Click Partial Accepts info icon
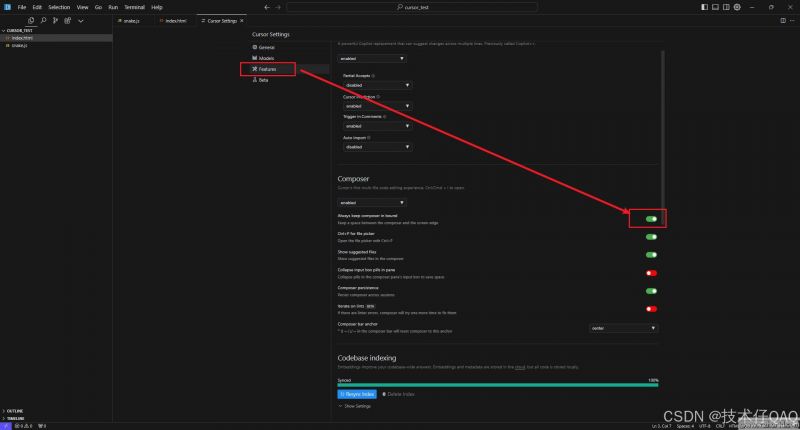800x430 pixels. coord(373,75)
